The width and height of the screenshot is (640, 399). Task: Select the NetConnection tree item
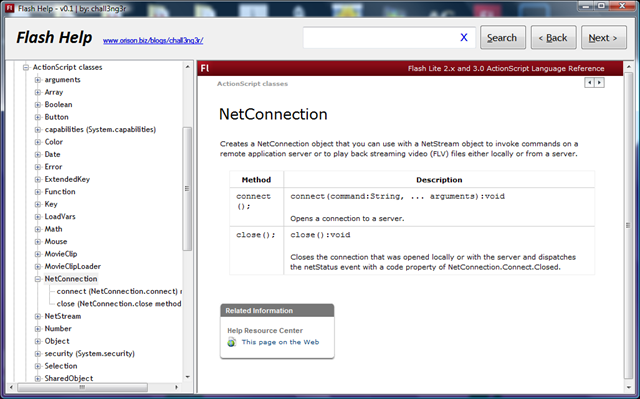71,279
